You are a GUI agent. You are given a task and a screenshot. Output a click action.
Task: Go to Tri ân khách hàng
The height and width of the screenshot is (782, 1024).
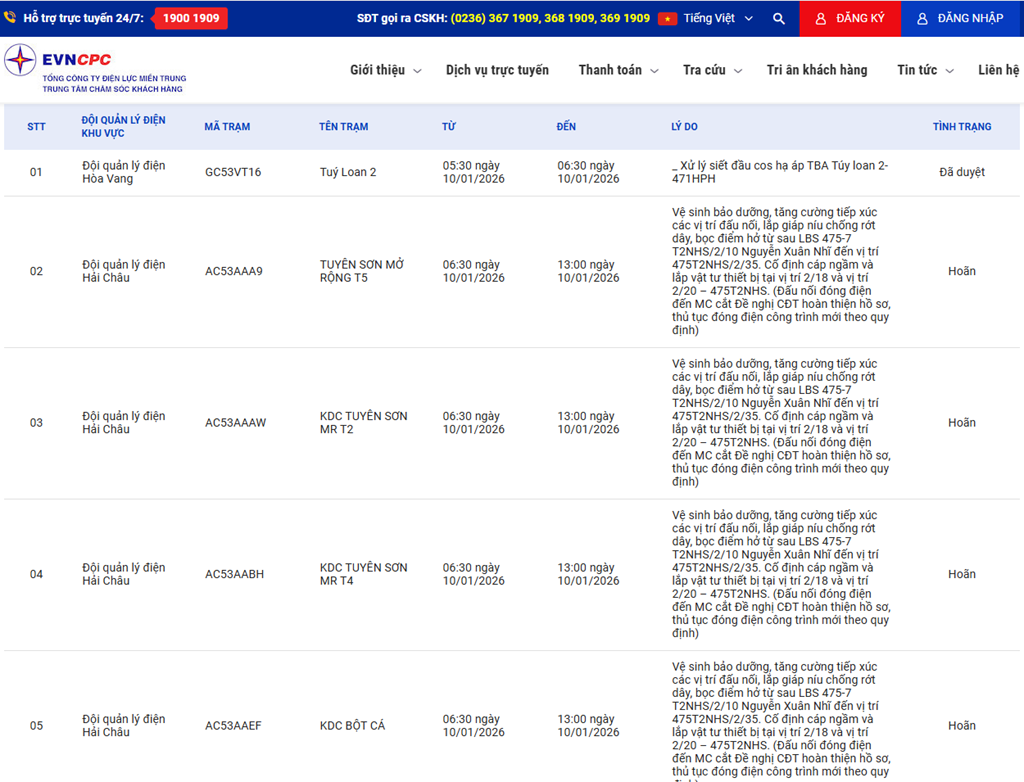tap(816, 70)
